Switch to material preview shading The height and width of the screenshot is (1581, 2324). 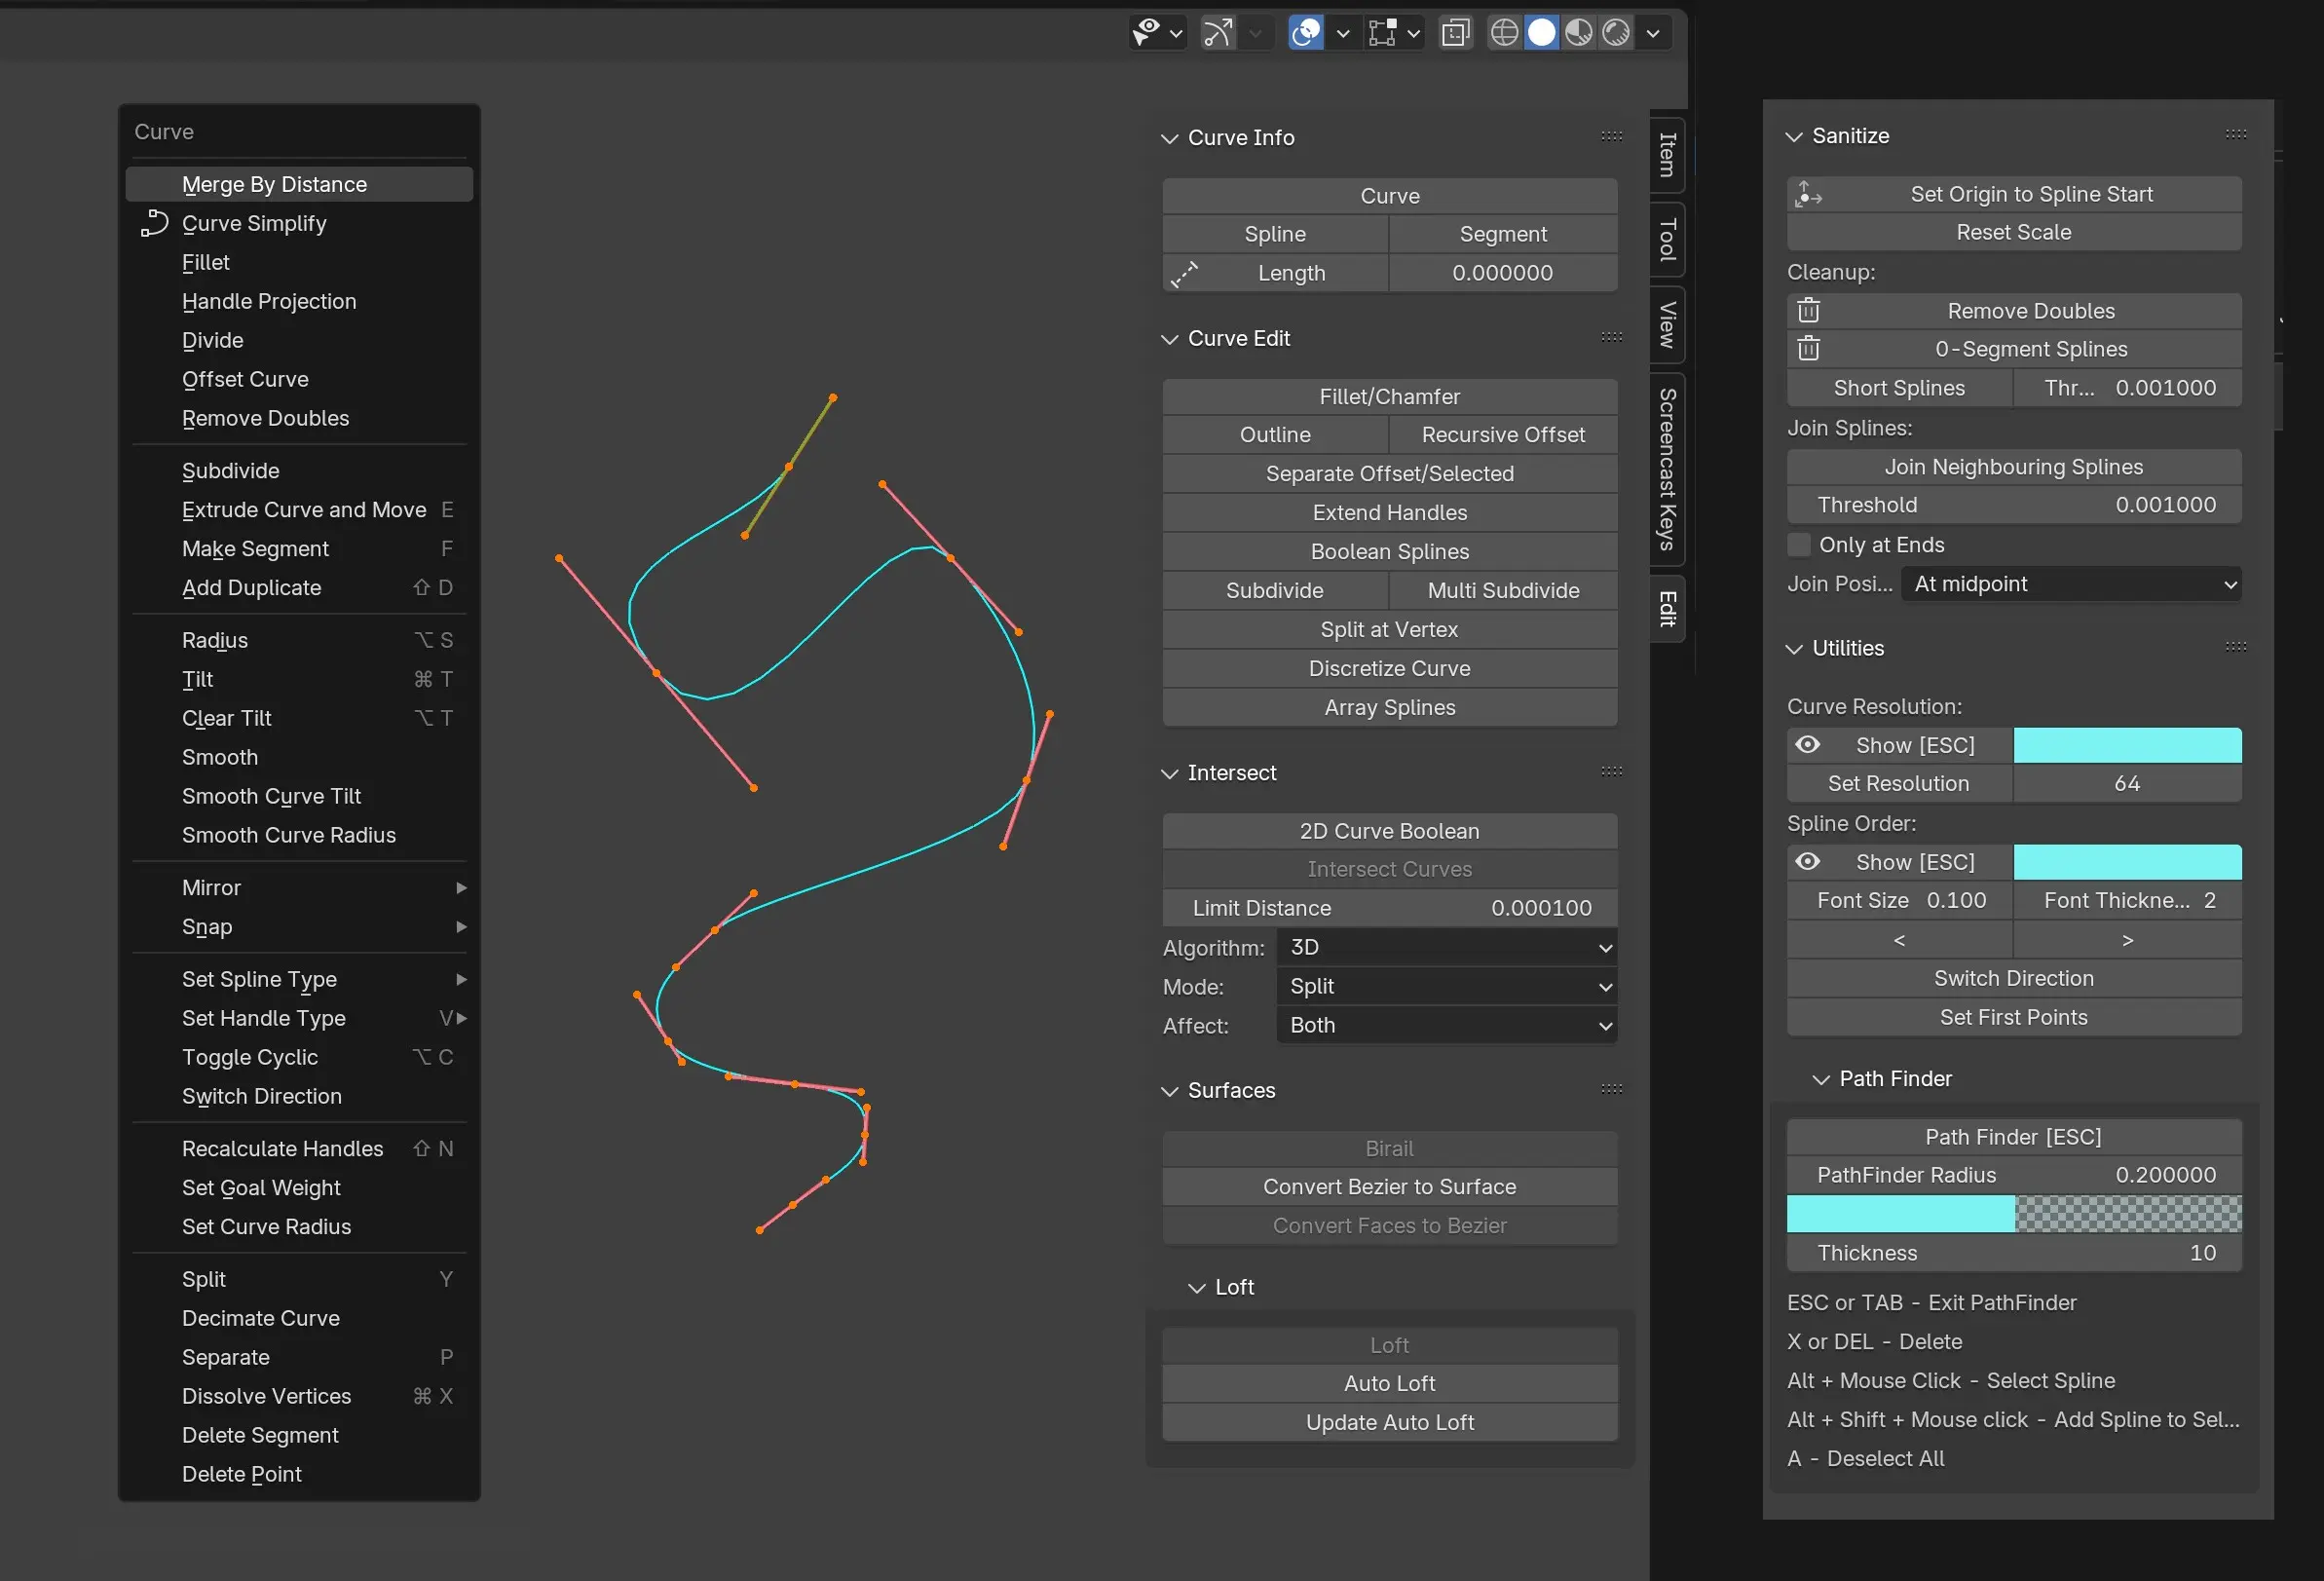point(1579,33)
